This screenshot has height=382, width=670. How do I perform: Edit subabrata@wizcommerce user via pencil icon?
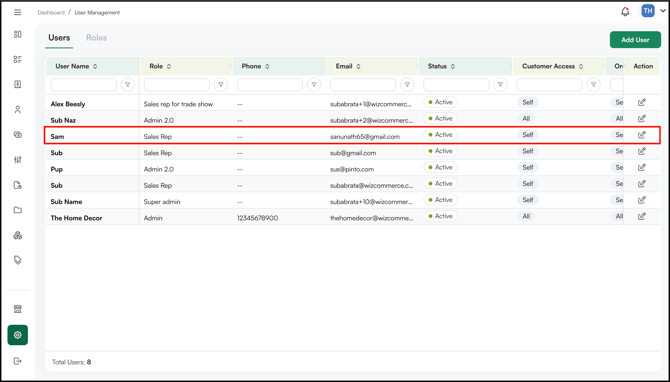click(x=641, y=184)
